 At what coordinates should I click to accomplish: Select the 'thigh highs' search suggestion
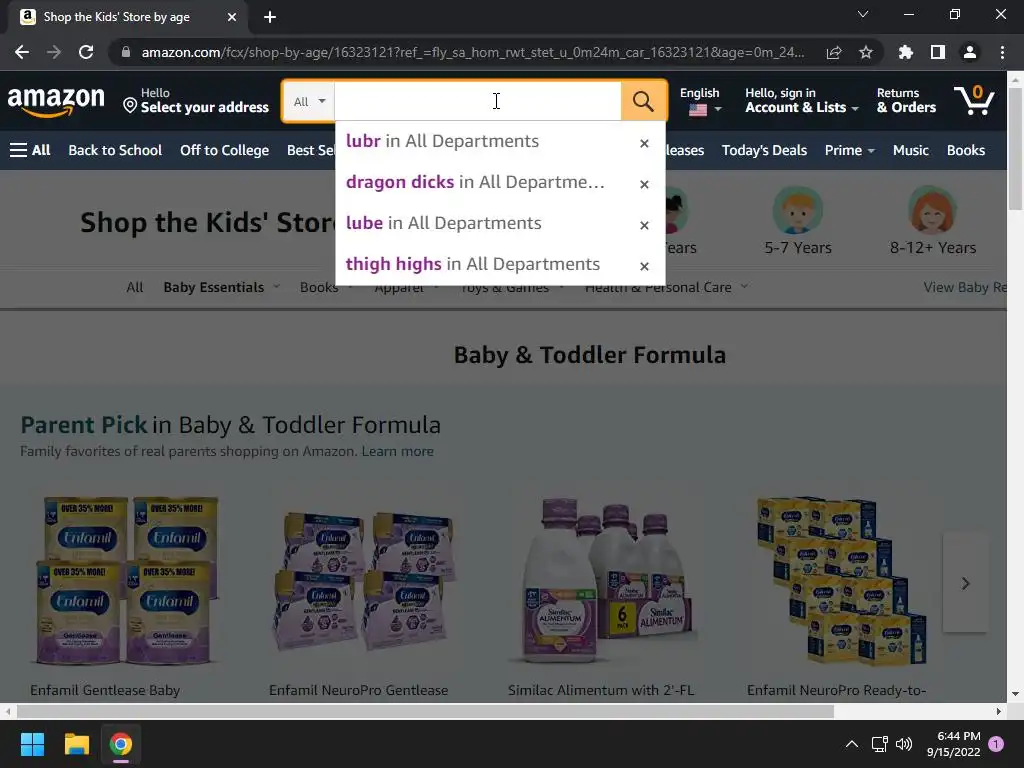[473, 264]
